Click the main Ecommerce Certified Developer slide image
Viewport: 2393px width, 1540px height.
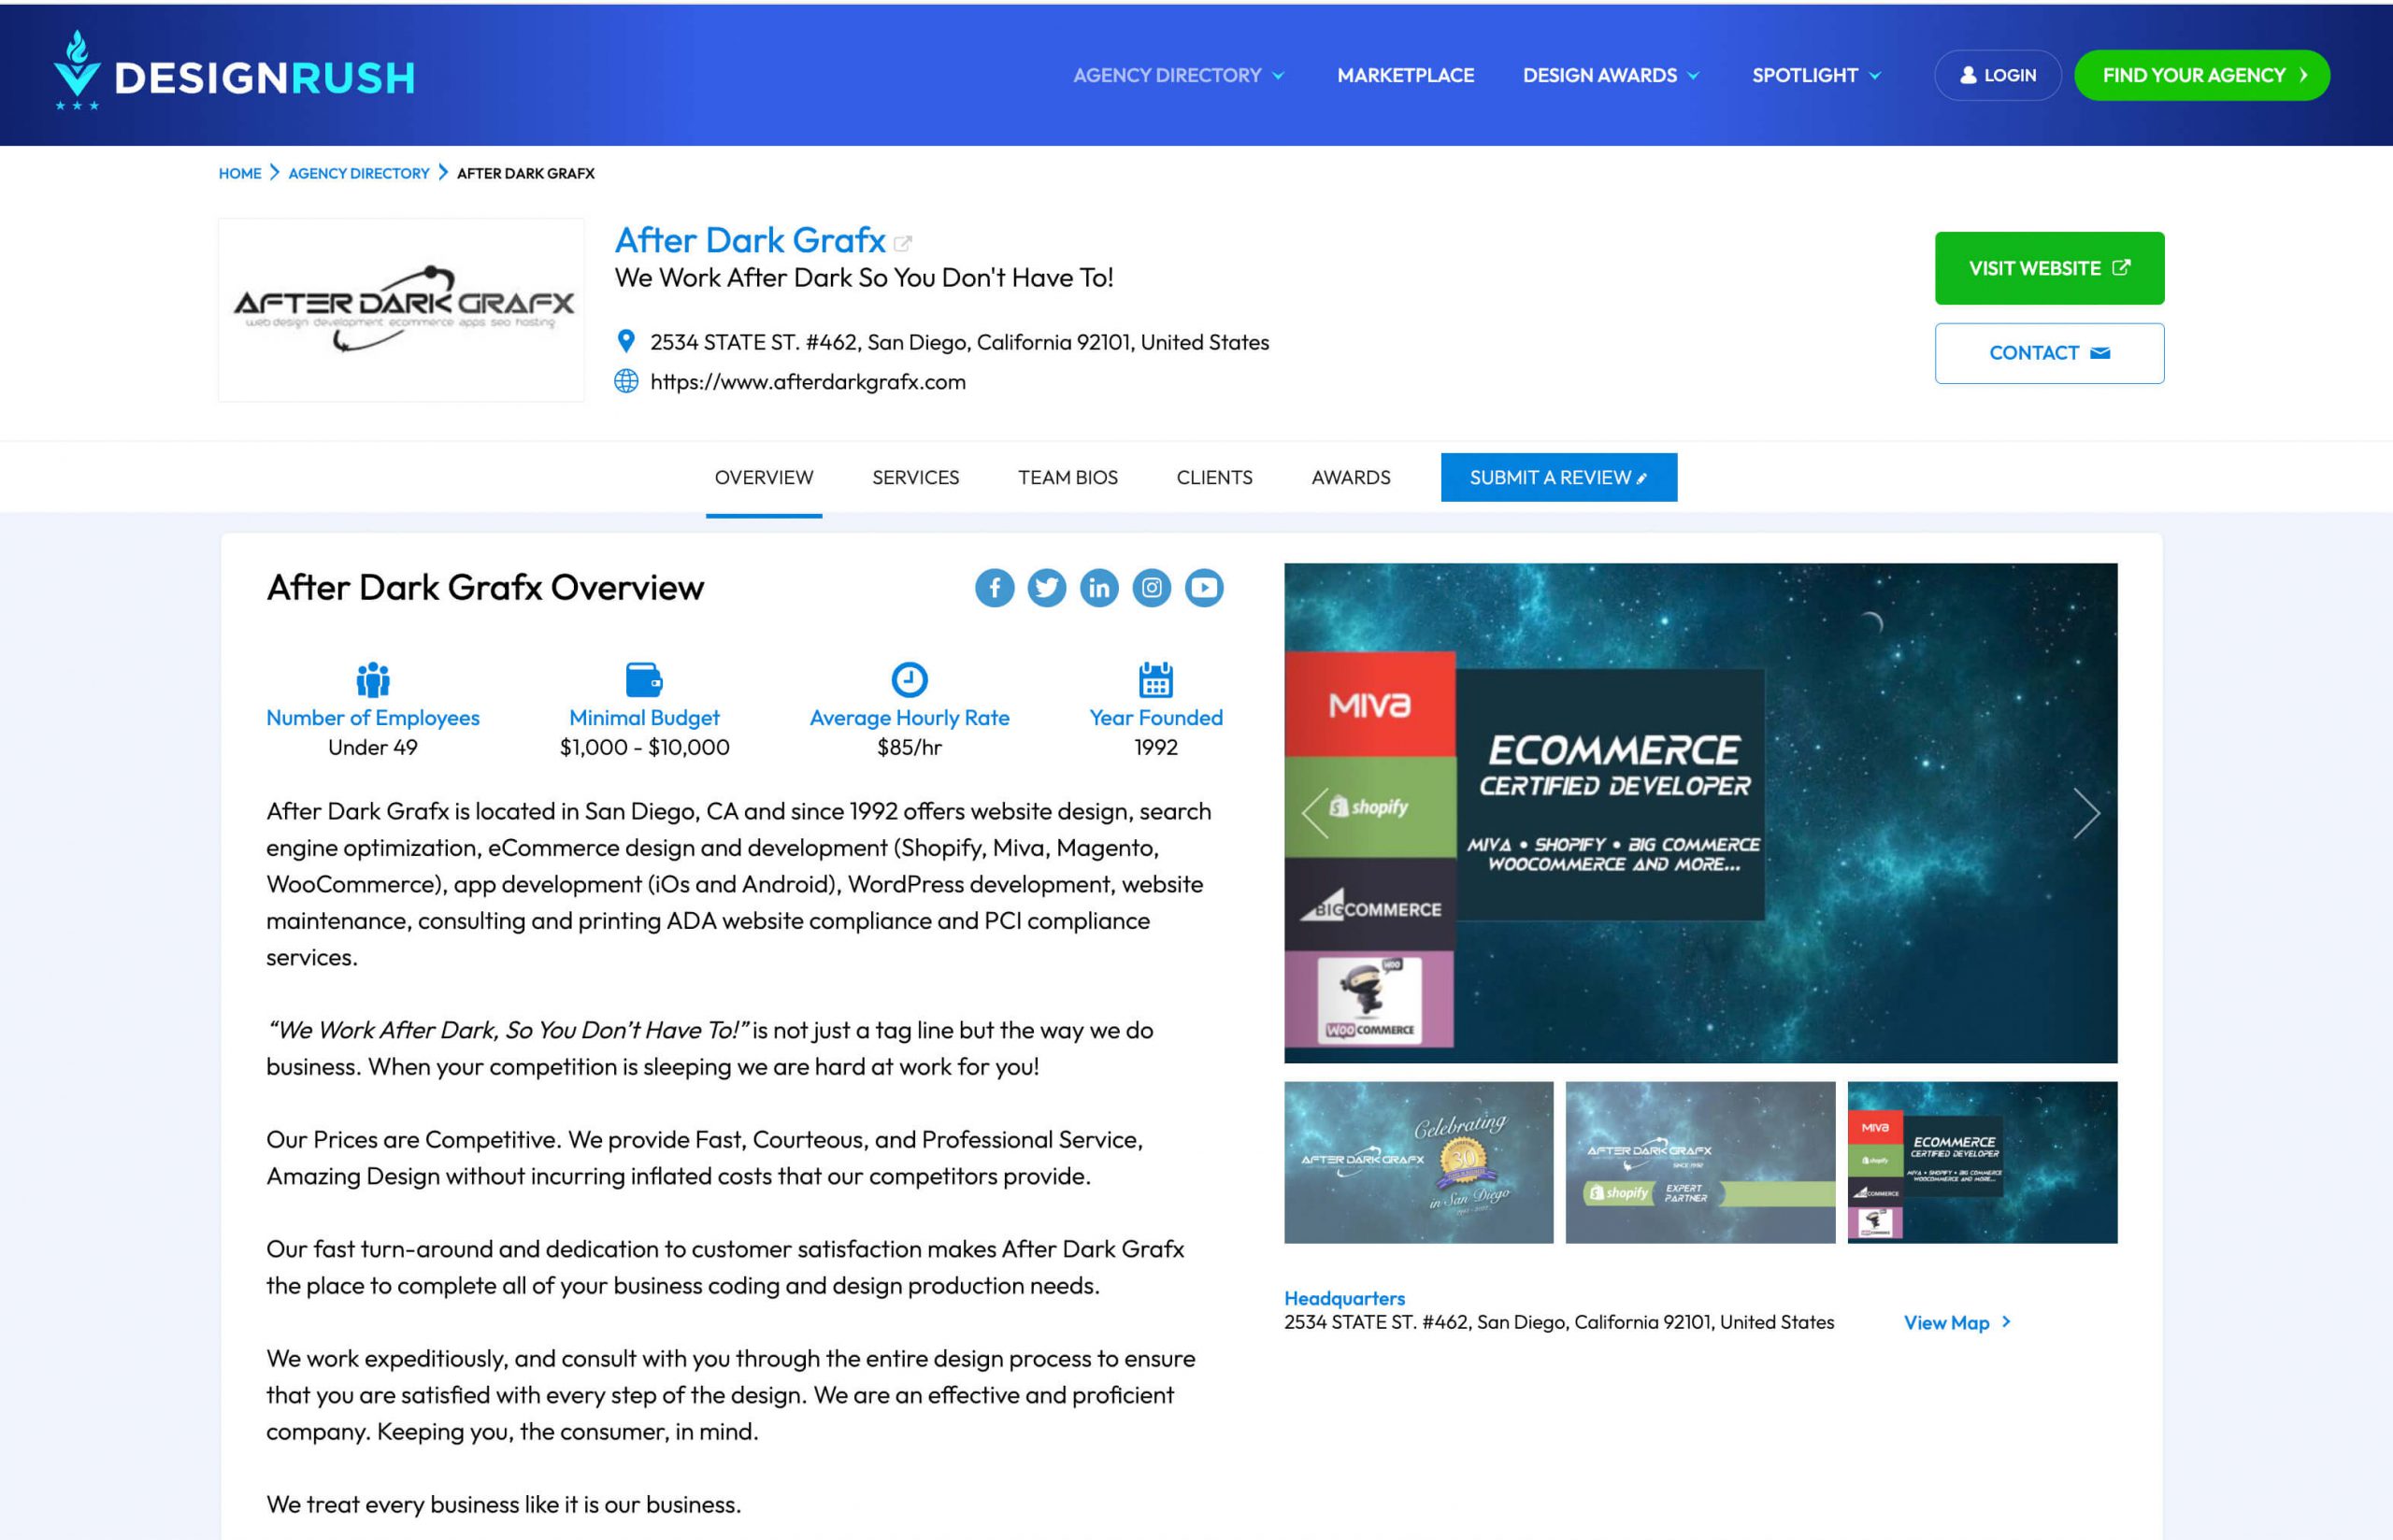coord(1700,813)
